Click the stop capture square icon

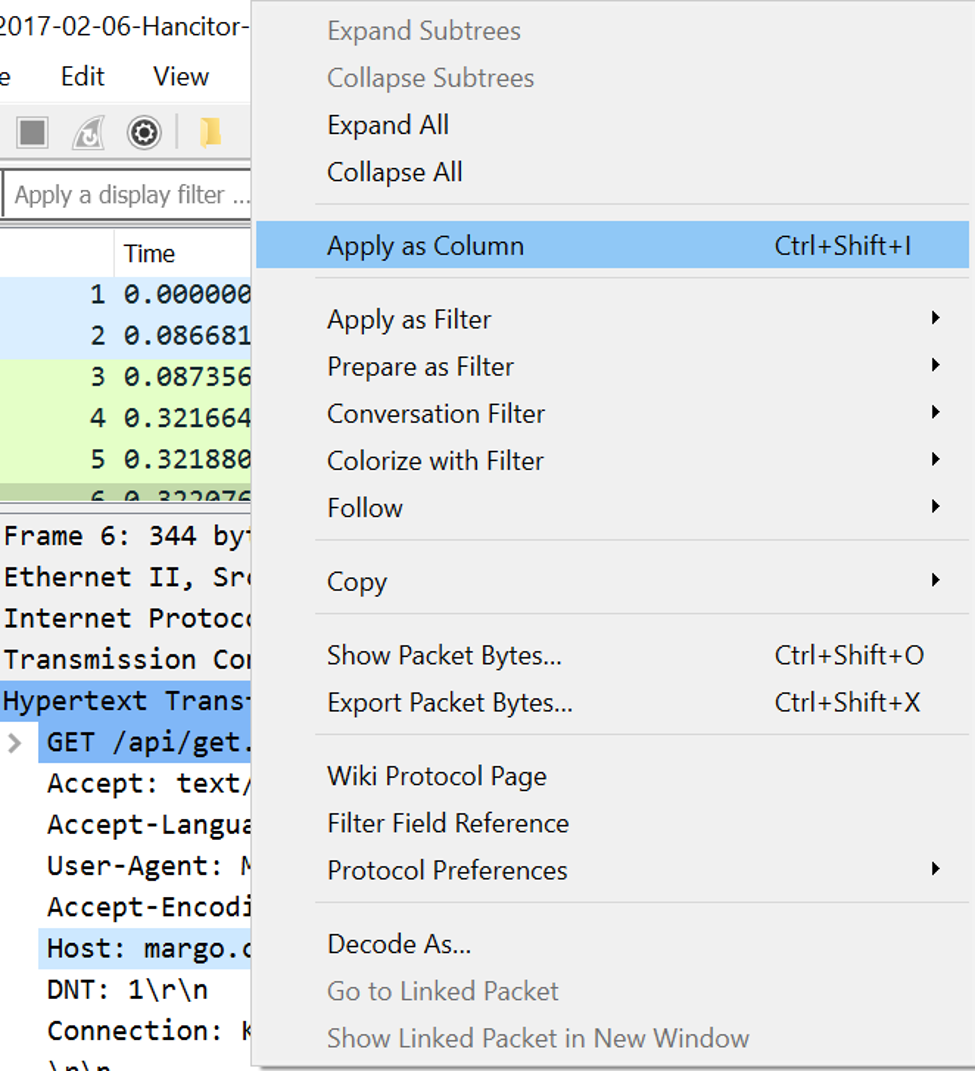[33, 132]
